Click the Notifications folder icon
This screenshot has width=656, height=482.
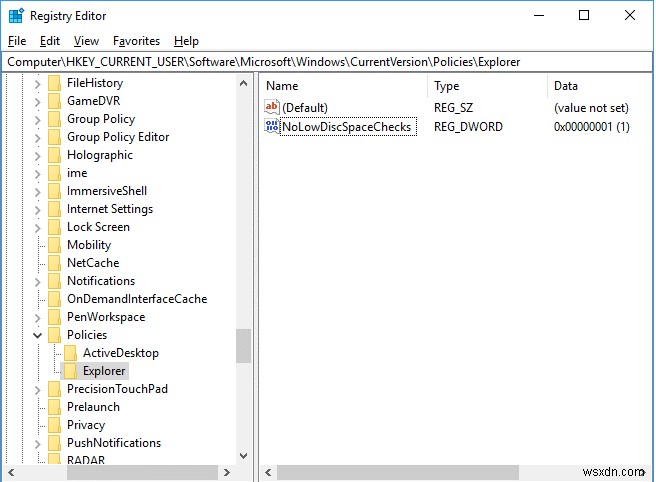click(x=54, y=281)
